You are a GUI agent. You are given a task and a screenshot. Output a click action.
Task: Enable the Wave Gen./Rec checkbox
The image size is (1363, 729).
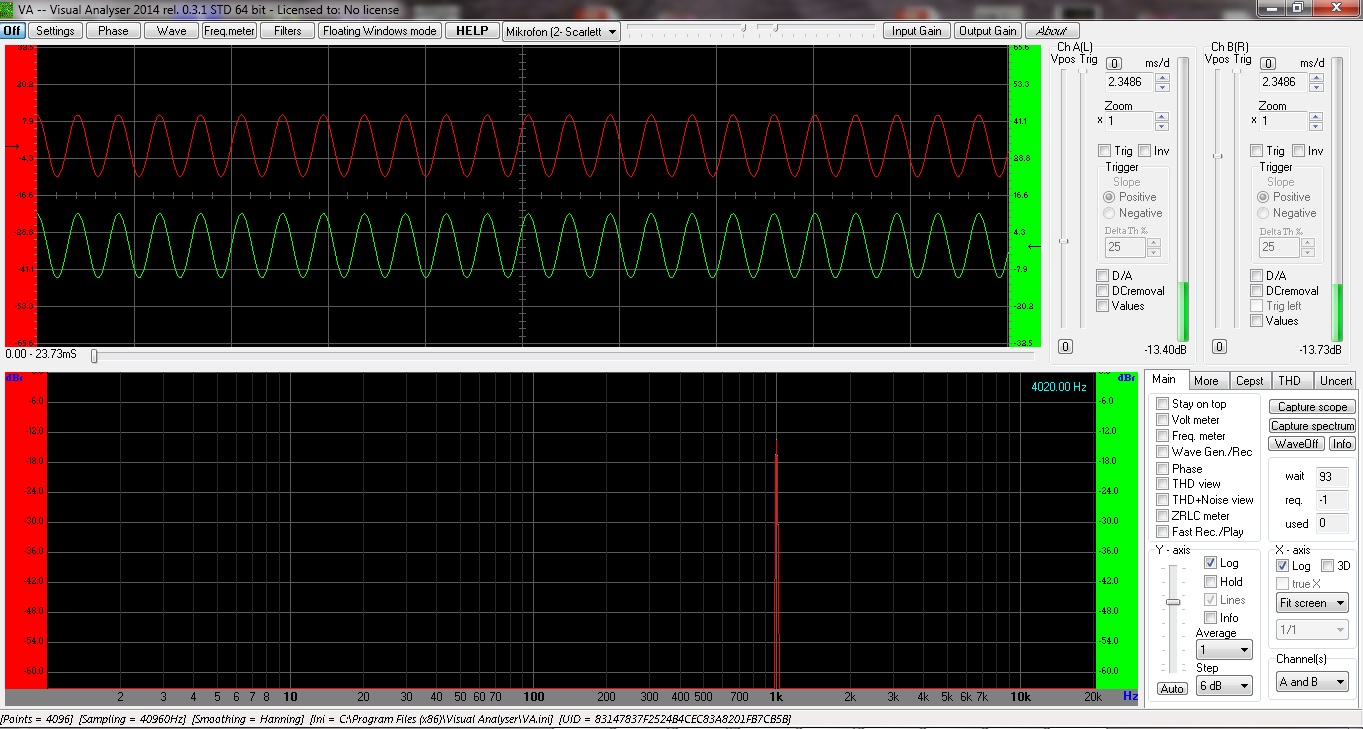[1163, 452]
